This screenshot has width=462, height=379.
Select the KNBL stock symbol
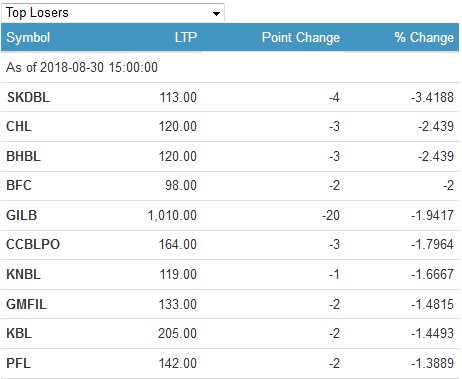coord(23,274)
